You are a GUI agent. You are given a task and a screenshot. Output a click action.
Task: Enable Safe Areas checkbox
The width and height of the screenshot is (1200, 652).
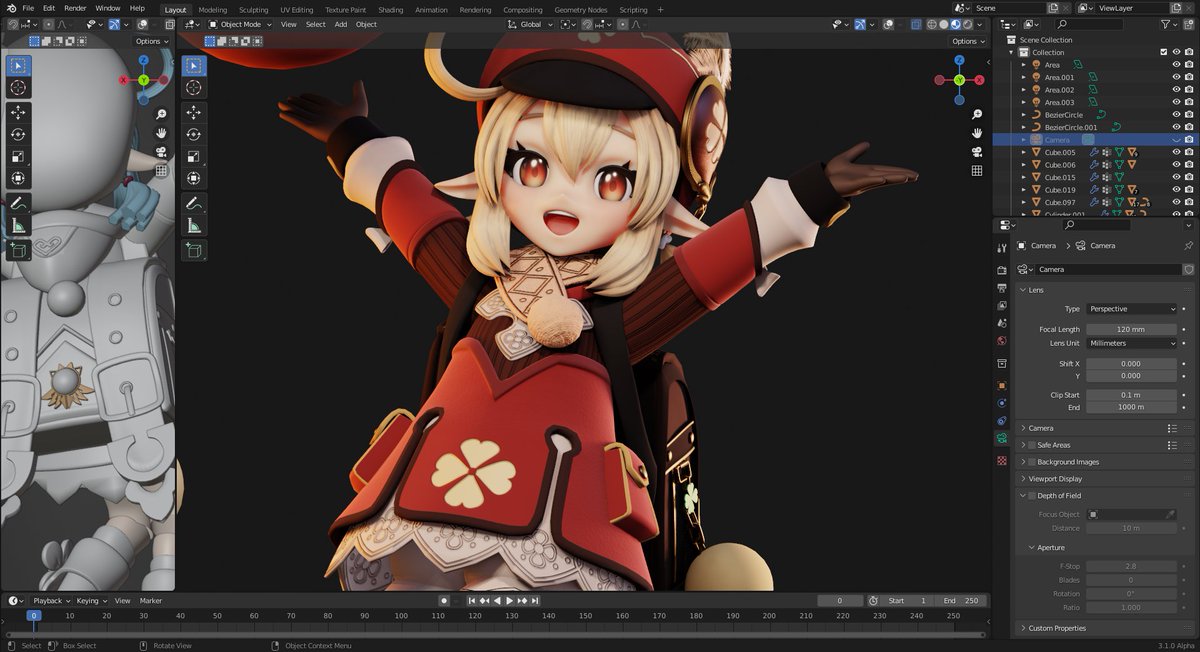point(1031,445)
